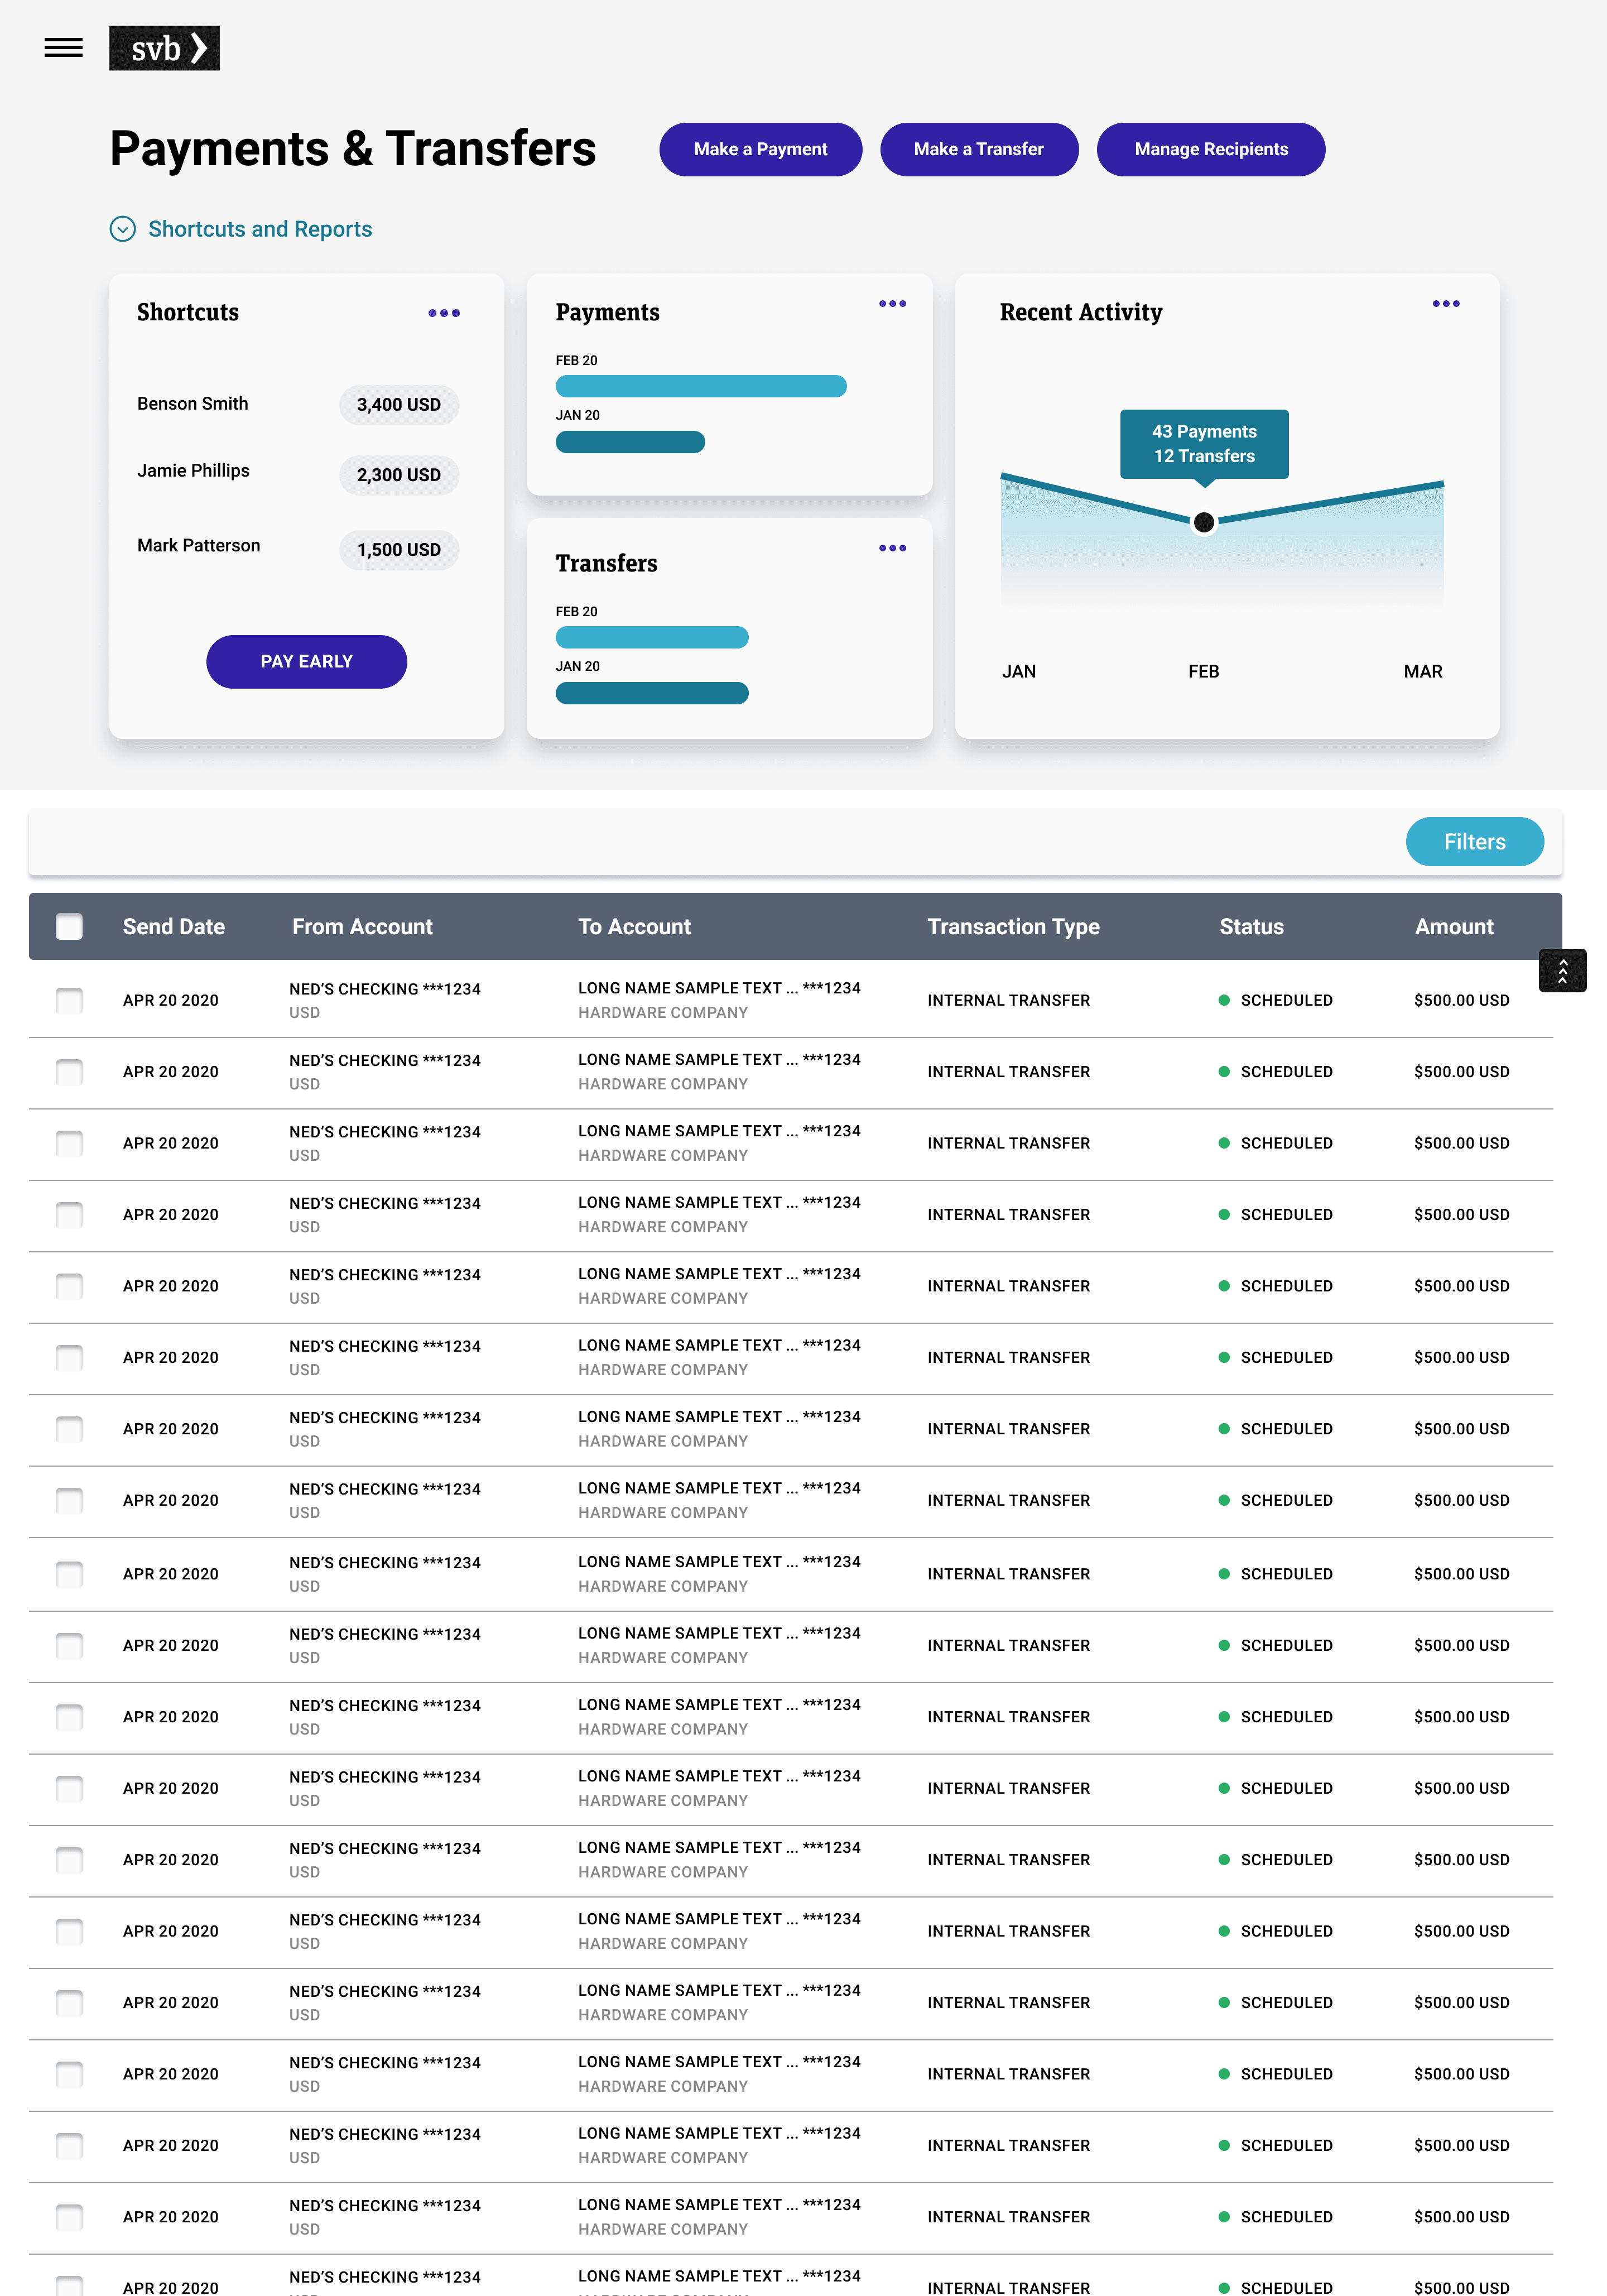This screenshot has height=2296, width=1607.
Task: Click the PAY EARLY button
Action: coord(306,661)
